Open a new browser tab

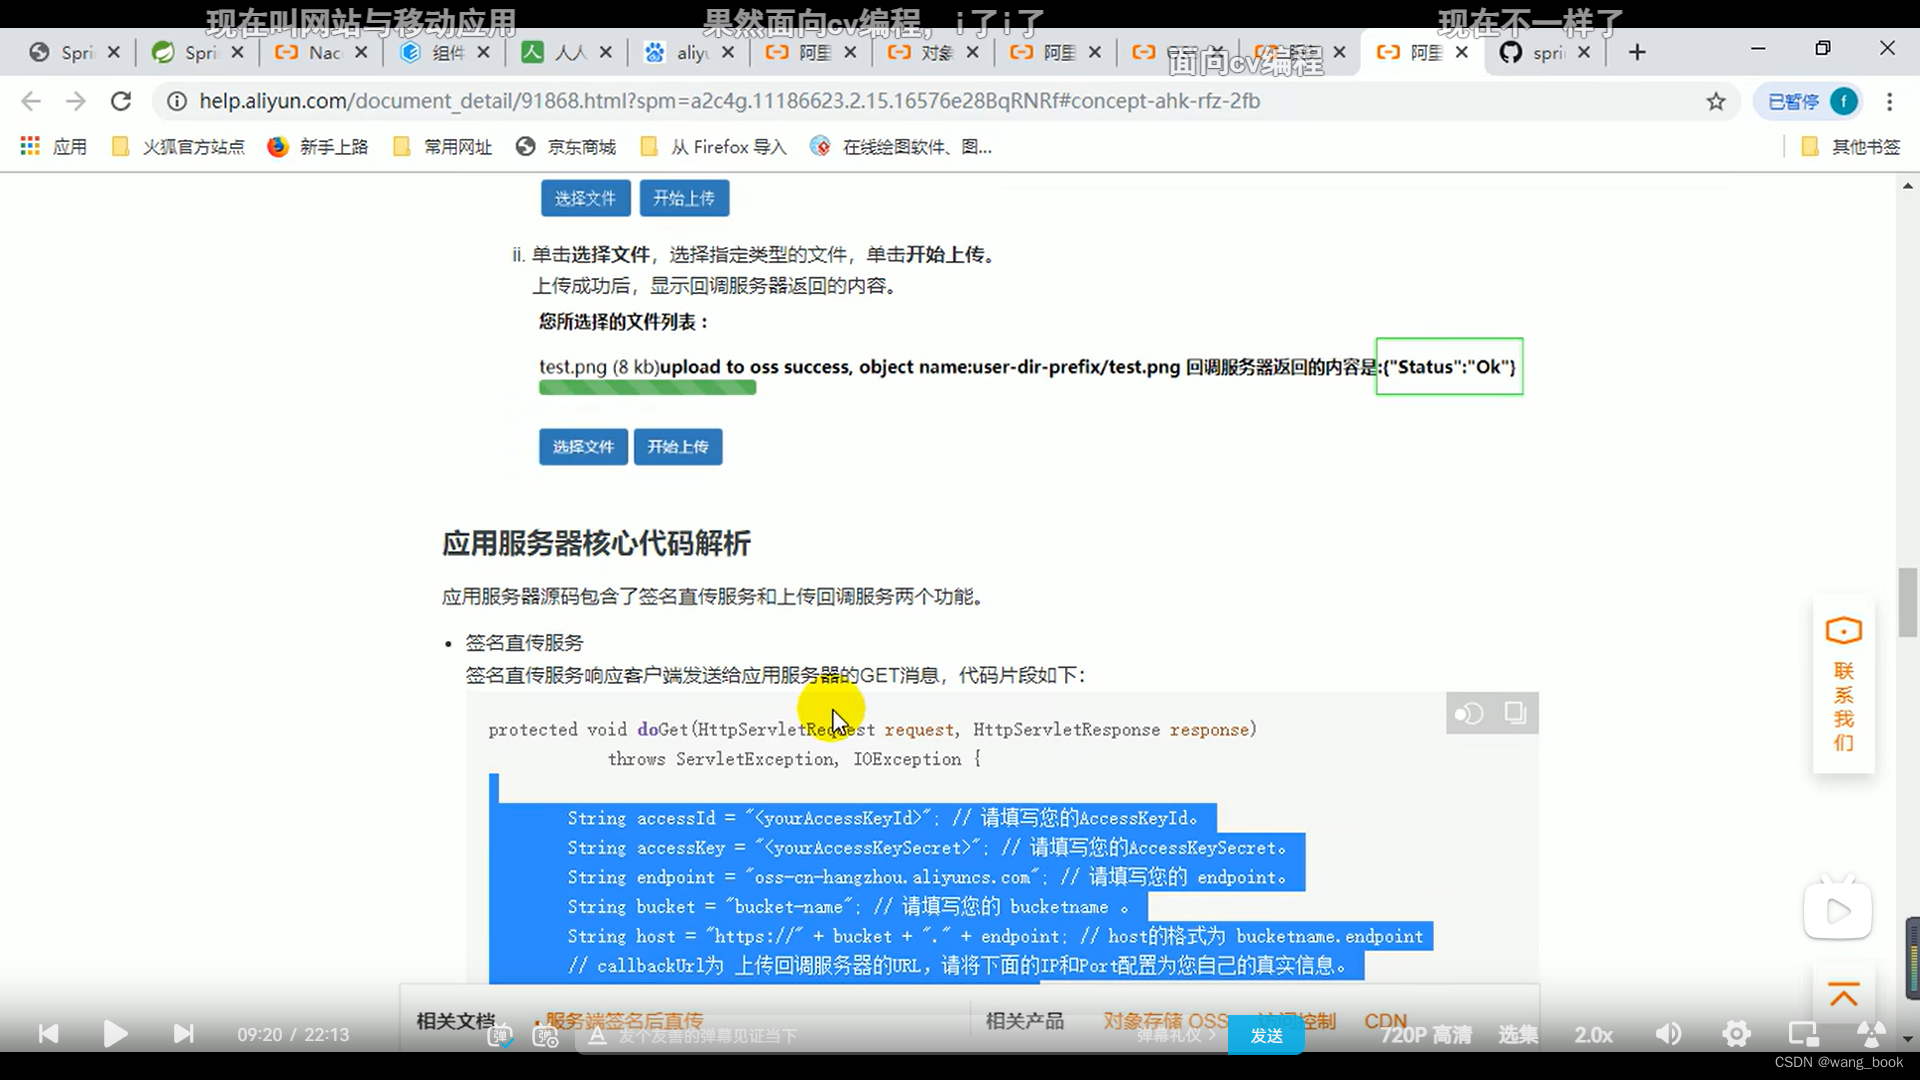tap(1637, 52)
